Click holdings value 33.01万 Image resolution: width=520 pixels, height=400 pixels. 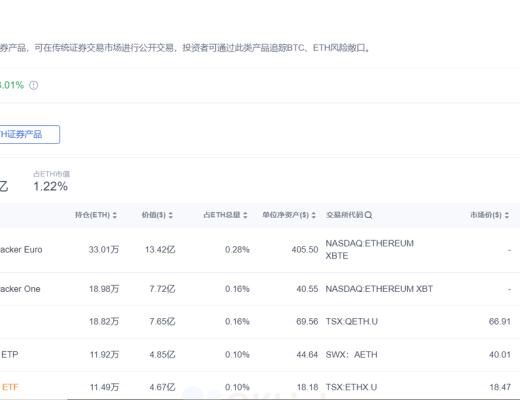point(104,250)
